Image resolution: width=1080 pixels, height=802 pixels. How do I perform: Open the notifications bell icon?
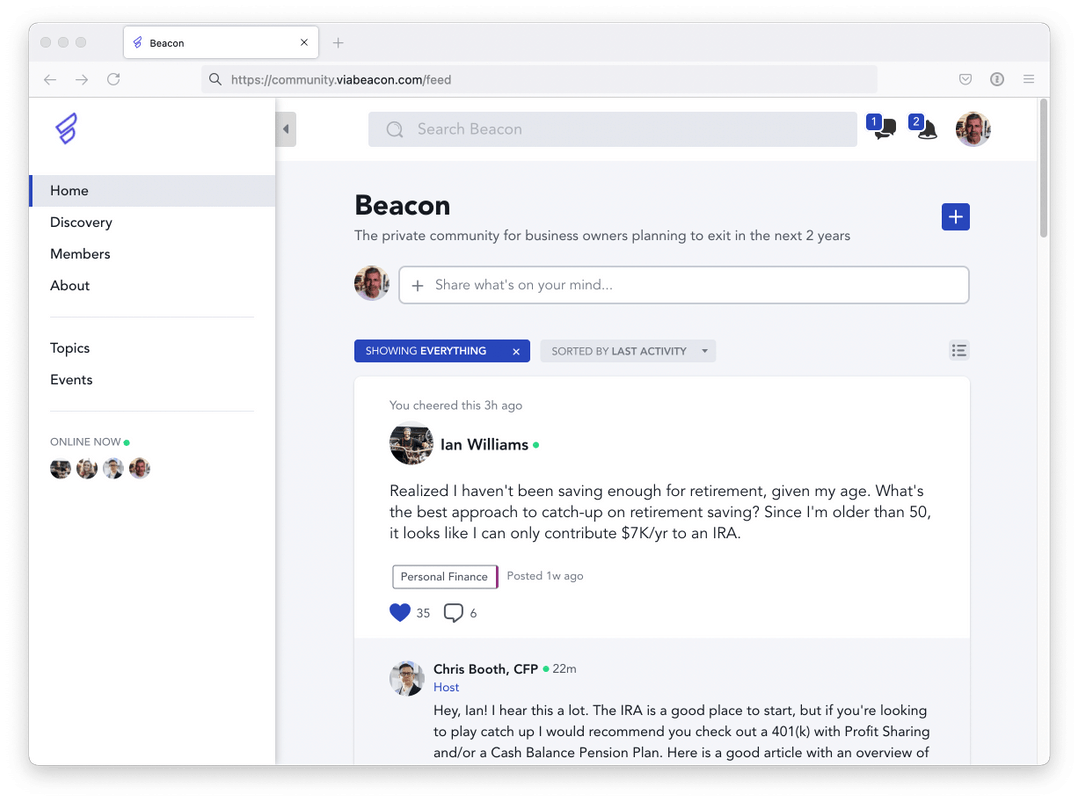[x=923, y=127]
